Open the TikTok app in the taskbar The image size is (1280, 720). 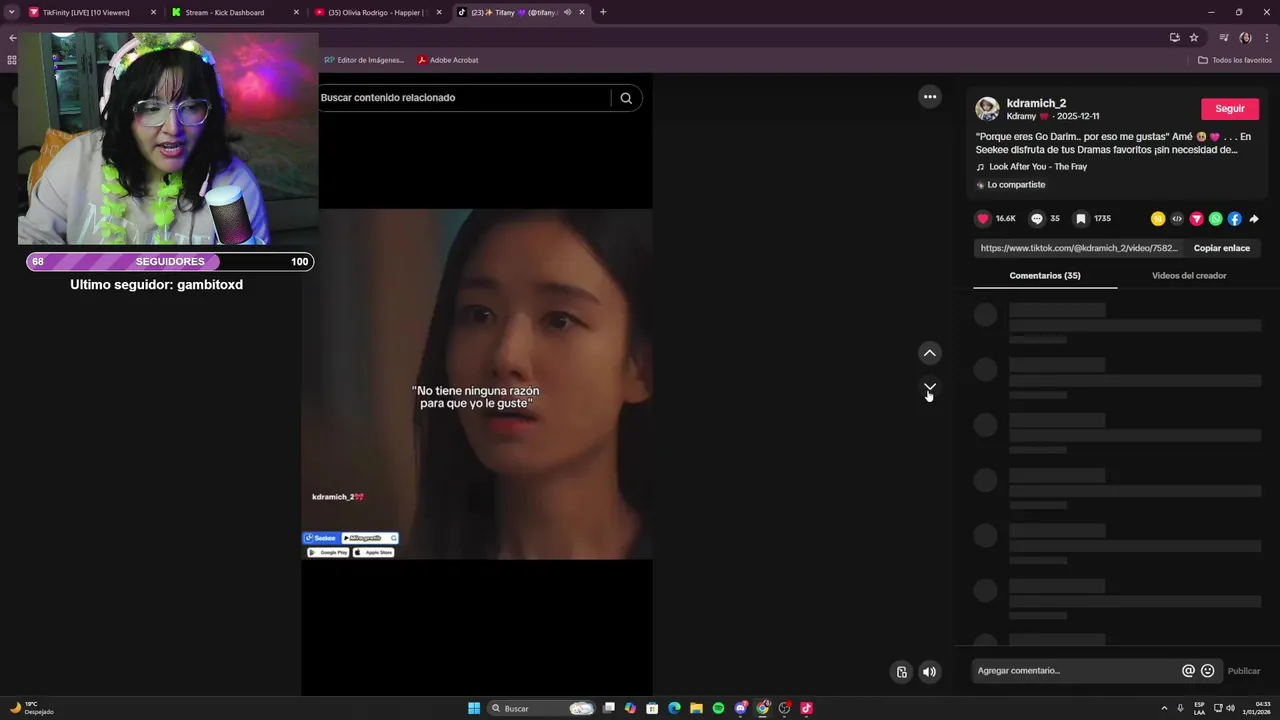[x=806, y=708]
